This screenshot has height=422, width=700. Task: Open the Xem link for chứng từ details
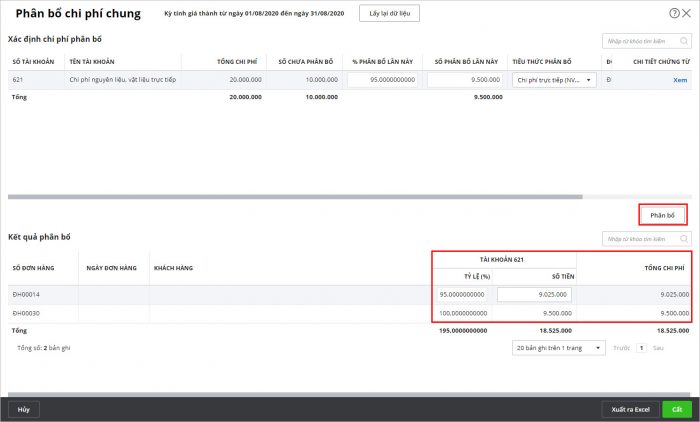(x=680, y=80)
